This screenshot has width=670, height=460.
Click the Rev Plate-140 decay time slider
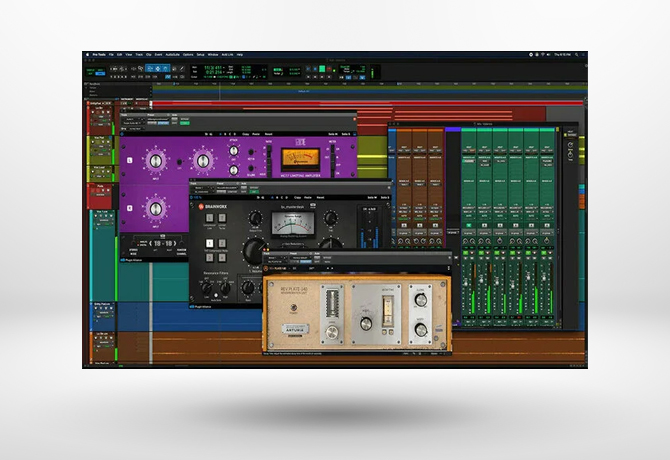[387, 312]
